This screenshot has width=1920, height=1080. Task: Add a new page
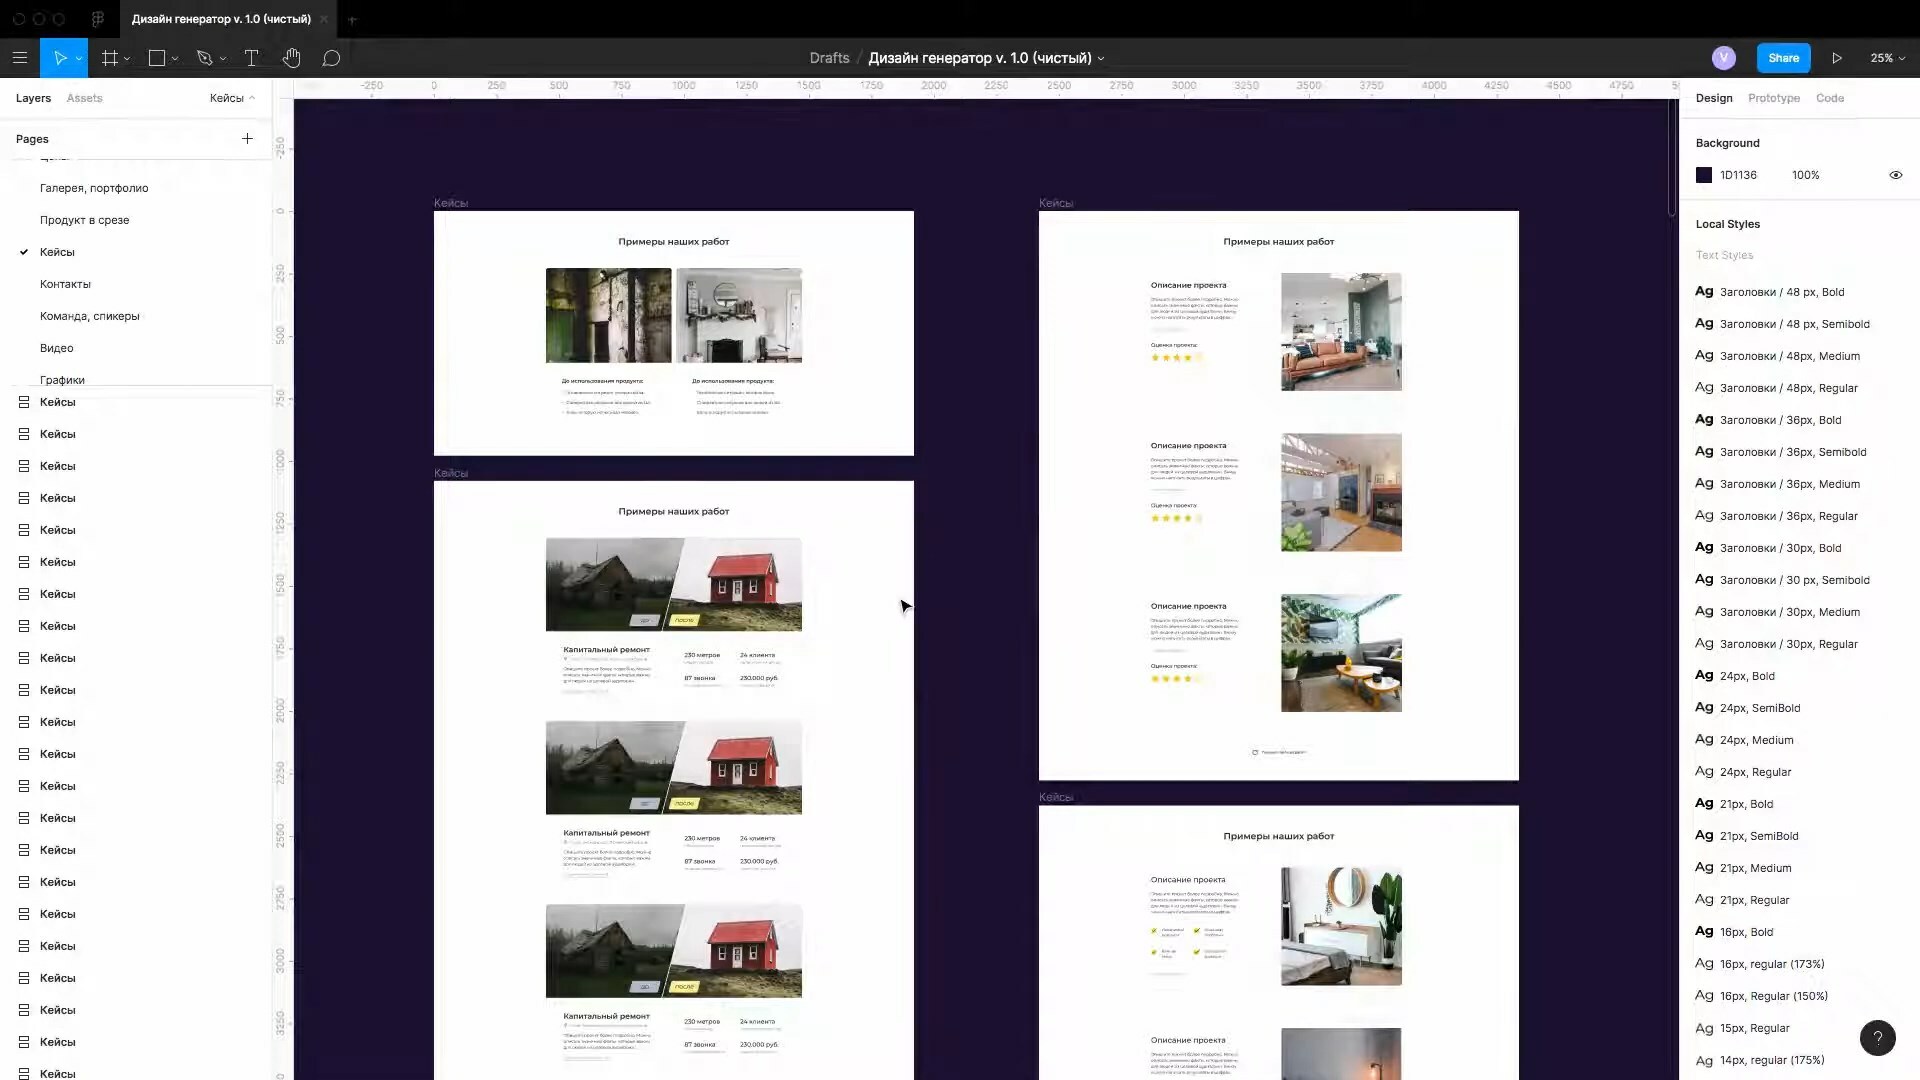click(x=247, y=139)
